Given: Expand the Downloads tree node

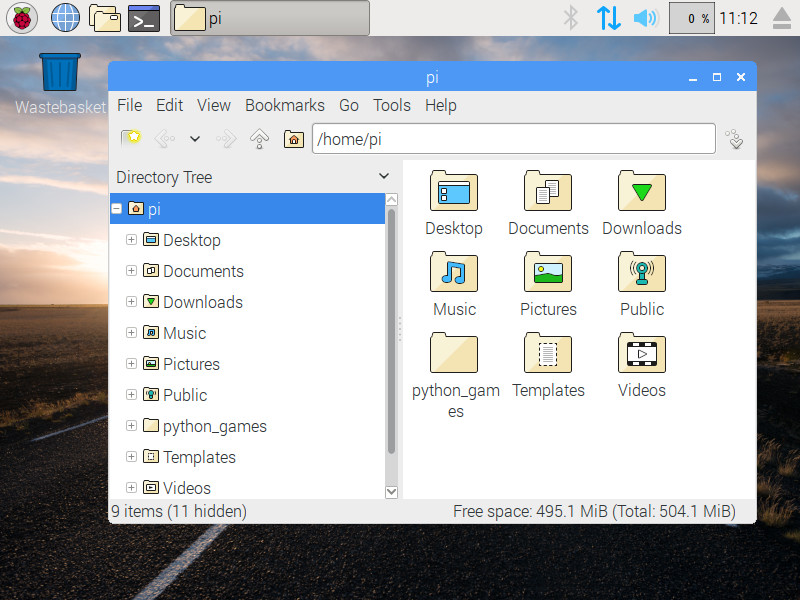Looking at the screenshot, I should 131,302.
